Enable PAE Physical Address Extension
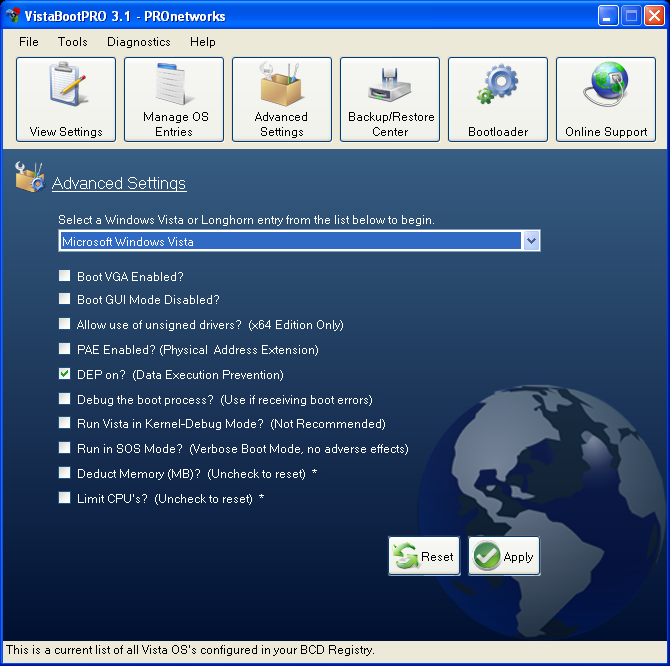 tap(65, 349)
